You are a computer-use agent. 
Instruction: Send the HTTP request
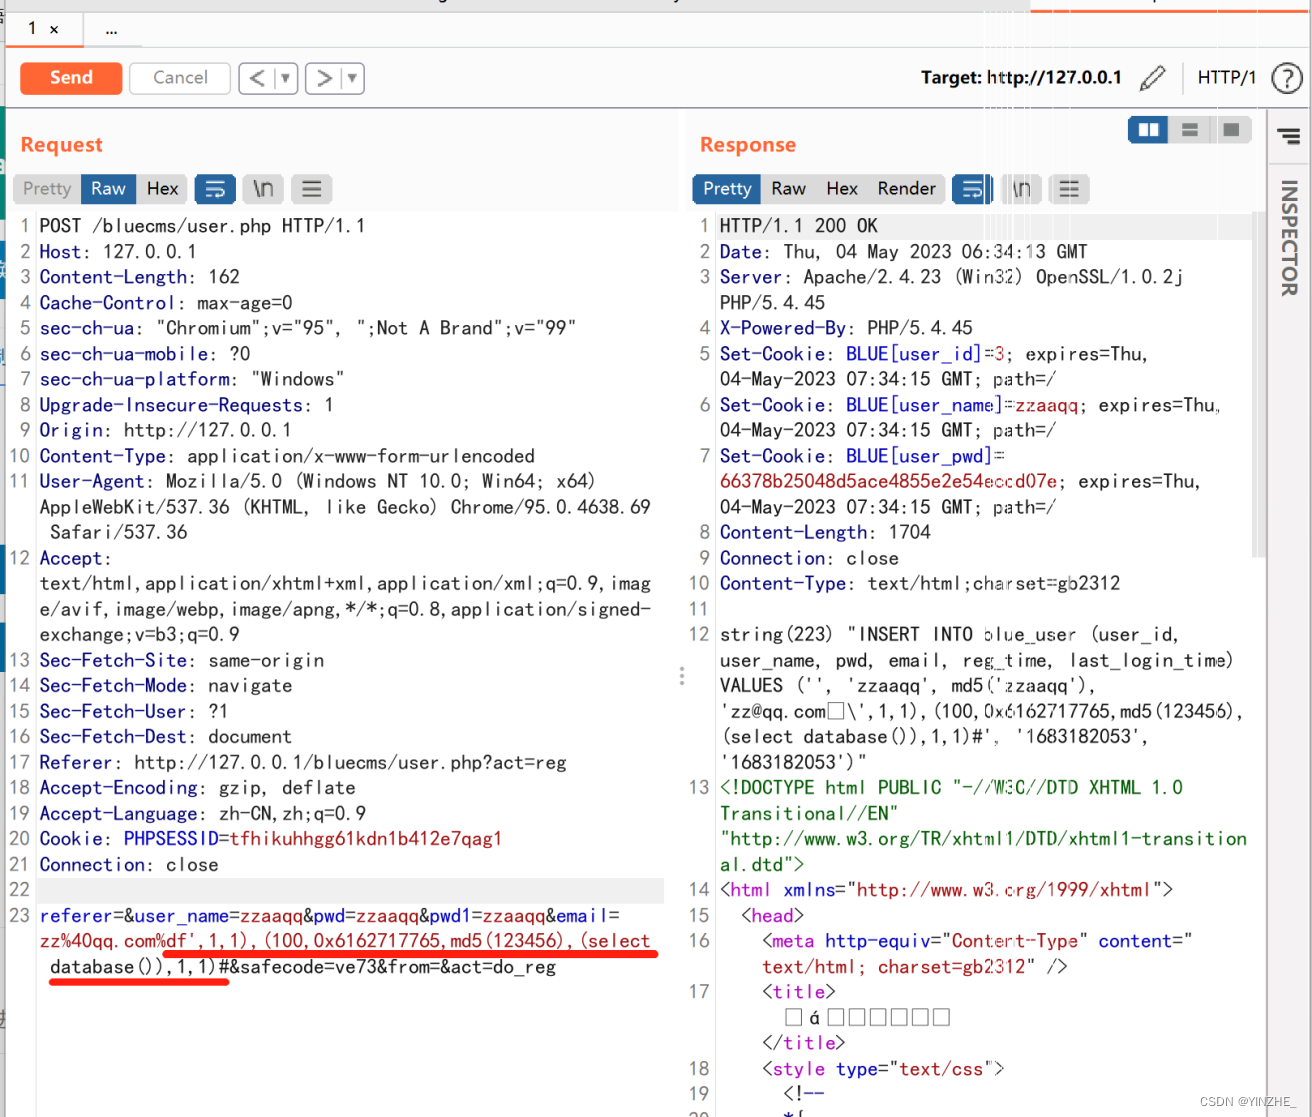pos(71,78)
